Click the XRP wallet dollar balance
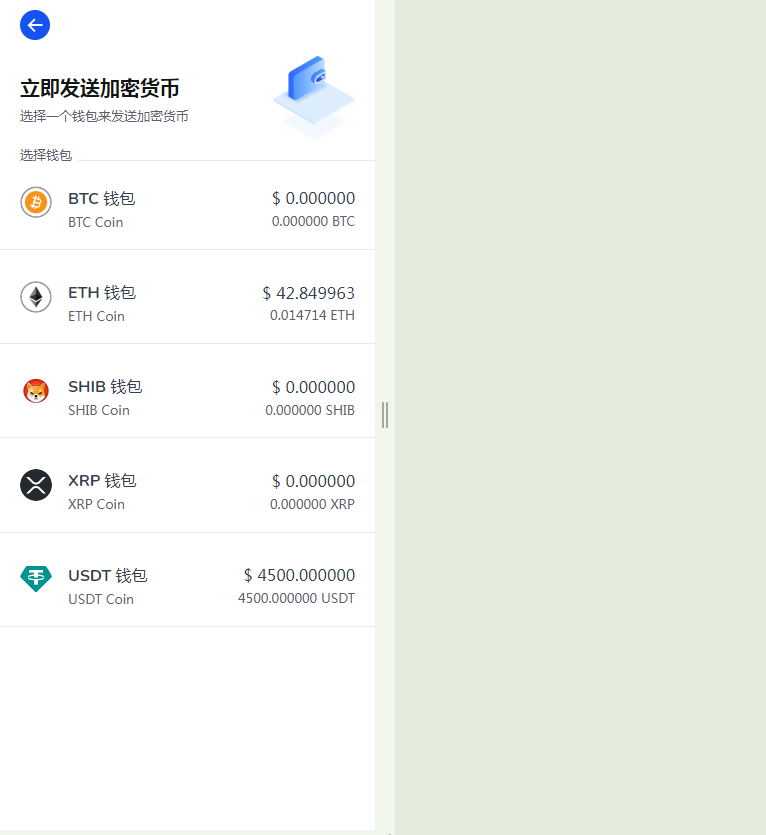 tap(314, 481)
